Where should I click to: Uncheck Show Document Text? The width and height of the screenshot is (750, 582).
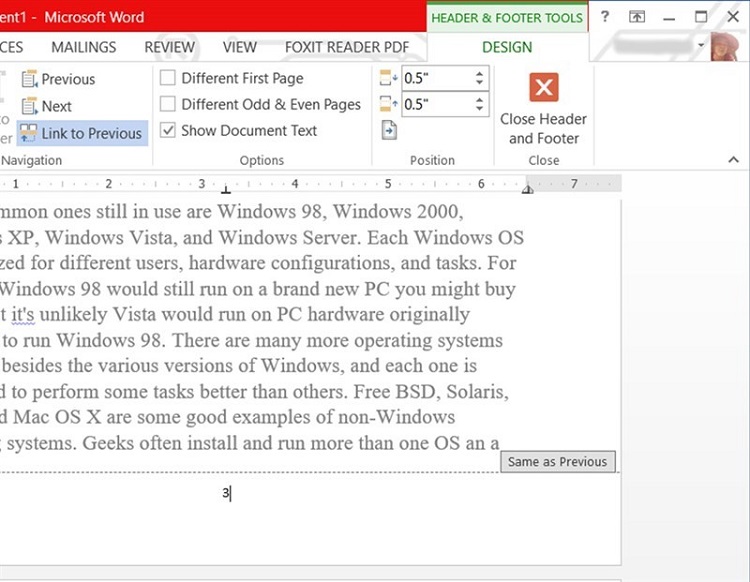167,130
